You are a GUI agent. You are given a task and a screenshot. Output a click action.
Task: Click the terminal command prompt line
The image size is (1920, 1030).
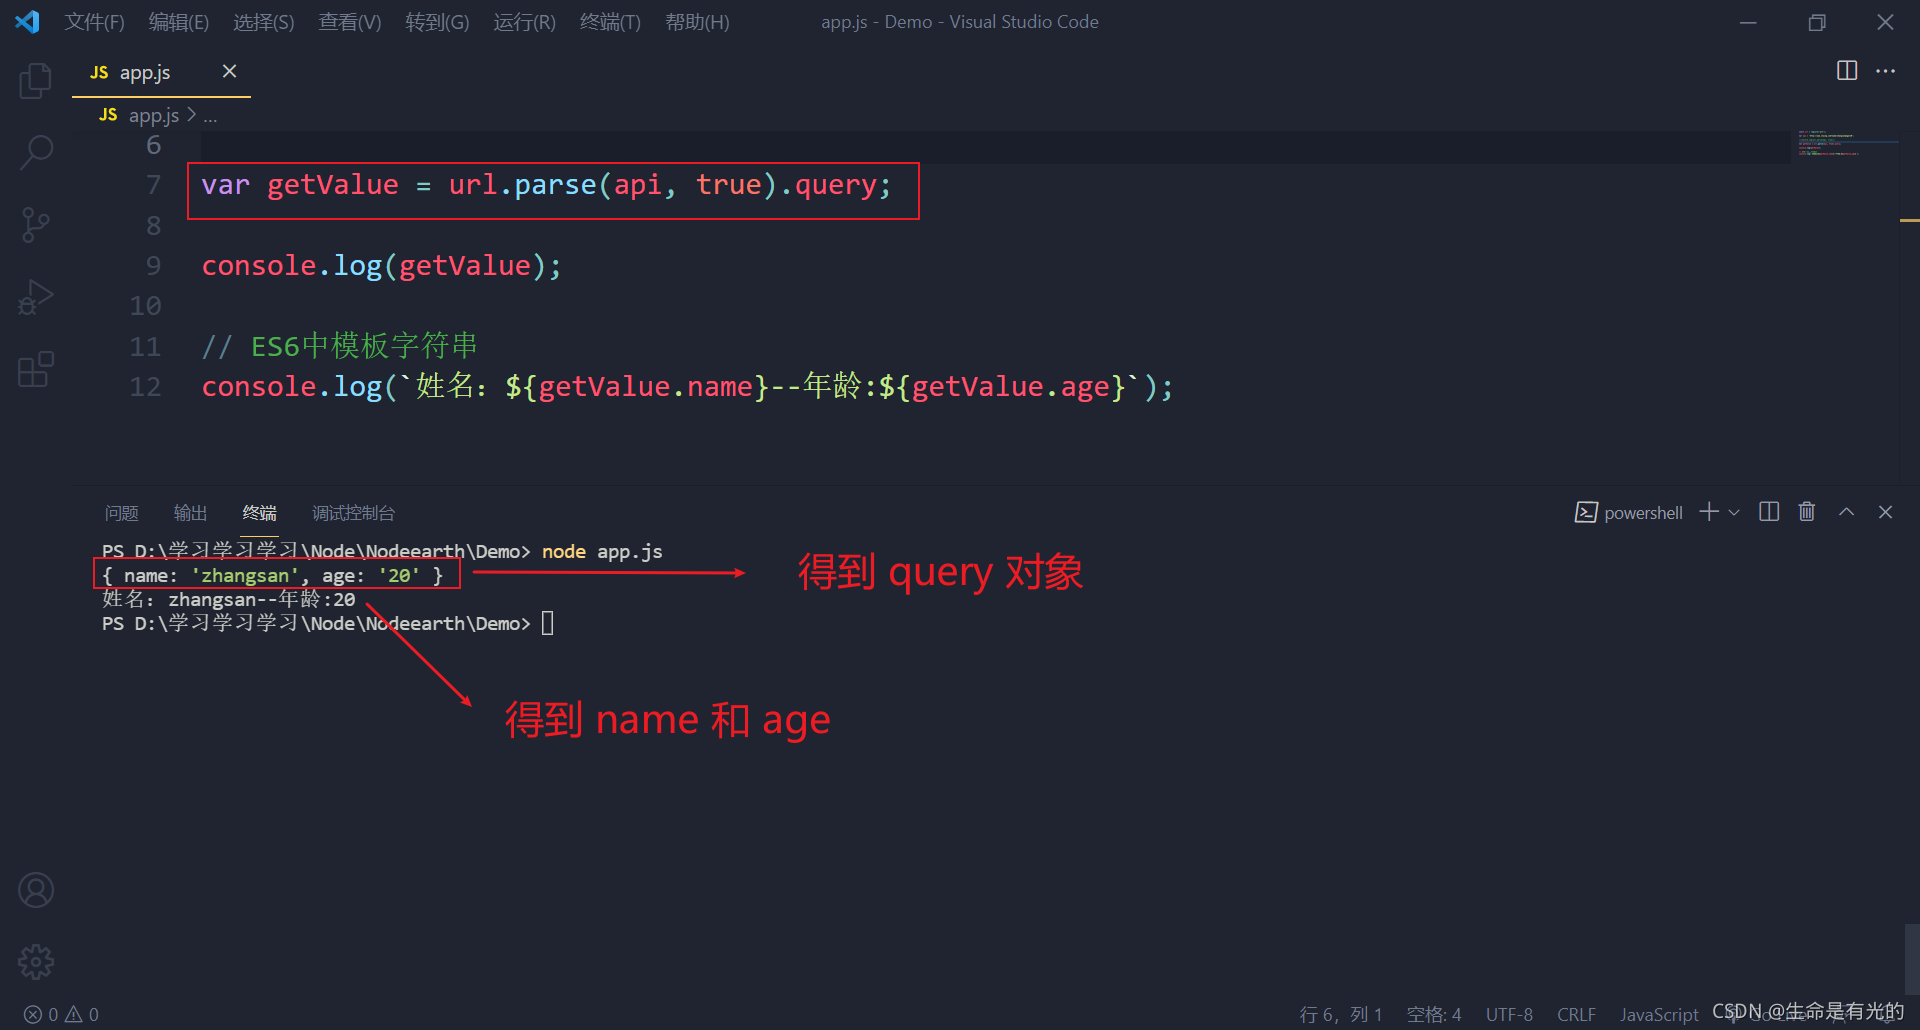point(327,623)
